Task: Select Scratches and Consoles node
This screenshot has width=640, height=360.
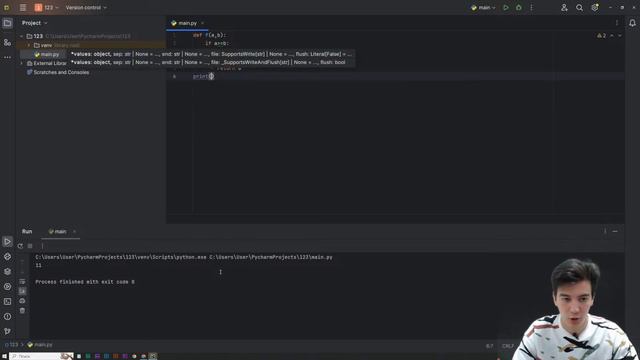Action: (x=58, y=72)
